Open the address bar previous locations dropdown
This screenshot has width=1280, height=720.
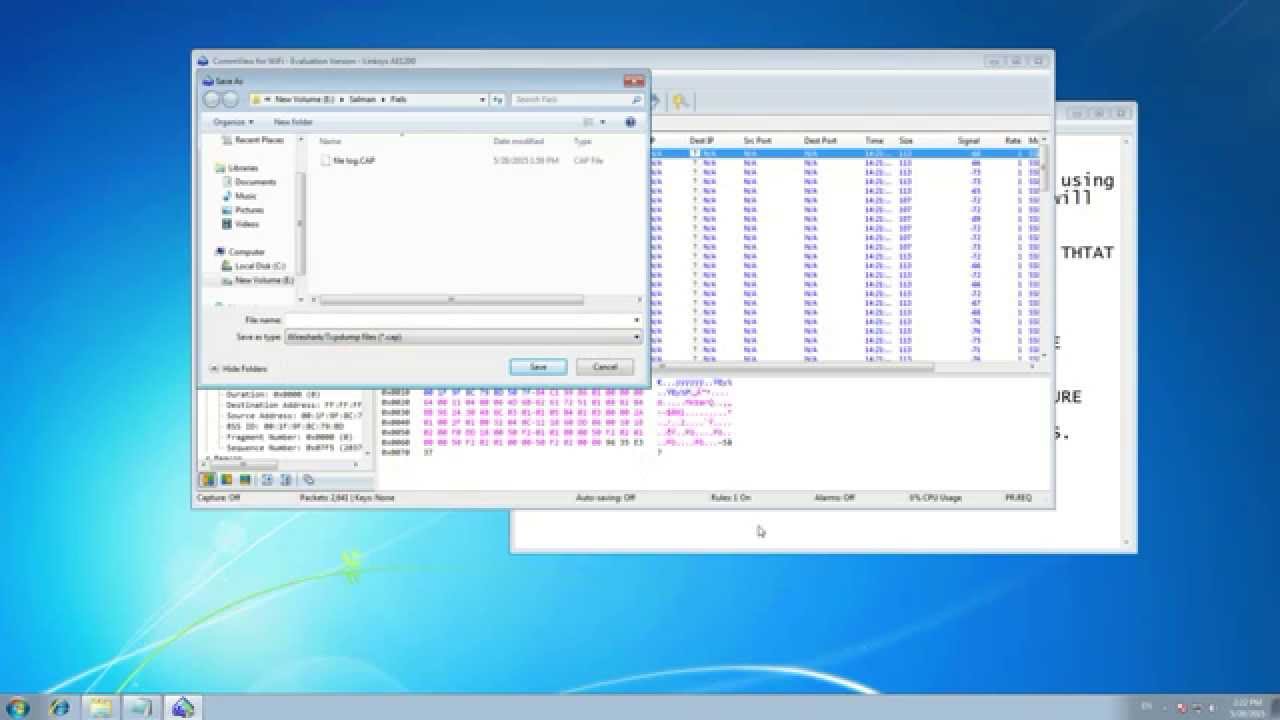[x=482, y=99]
